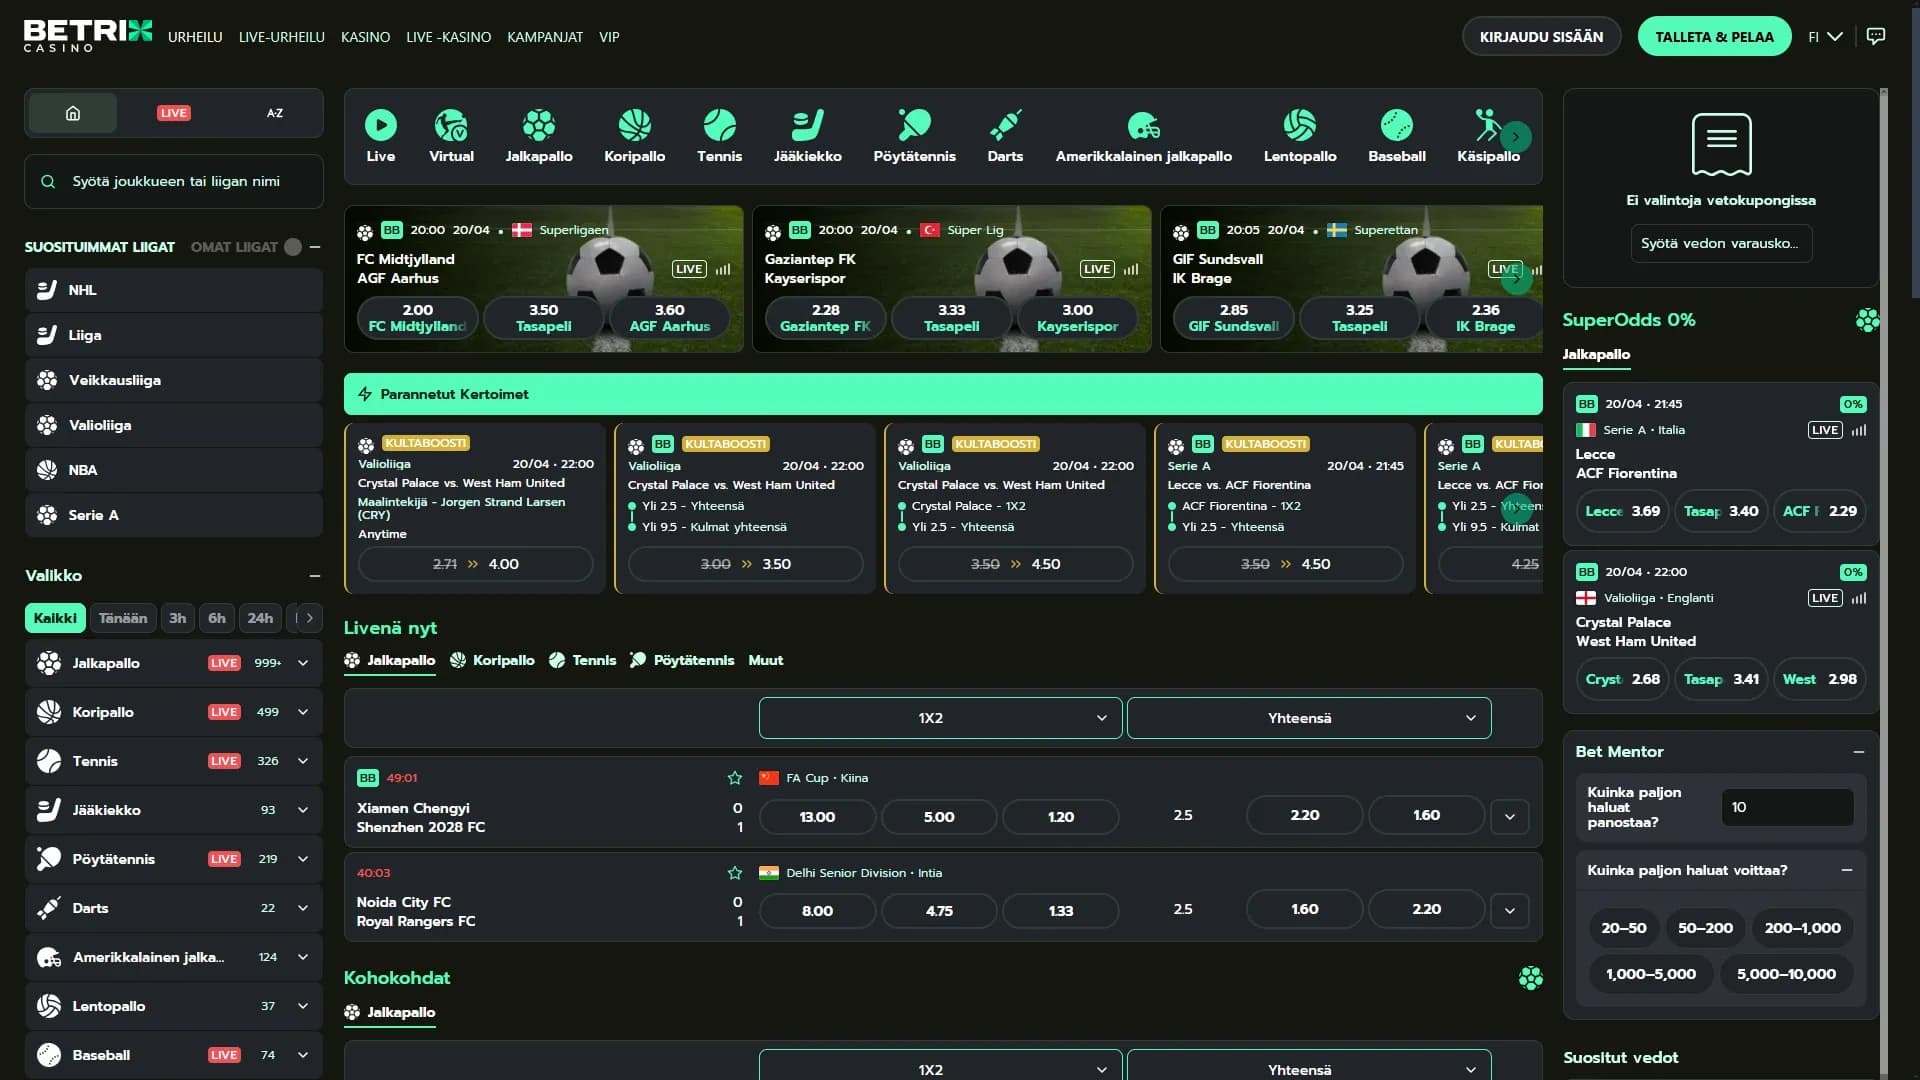Favorite the Xiamen Chengyi match star
The image size is (1920, 1080).
[x=735, y=778]
